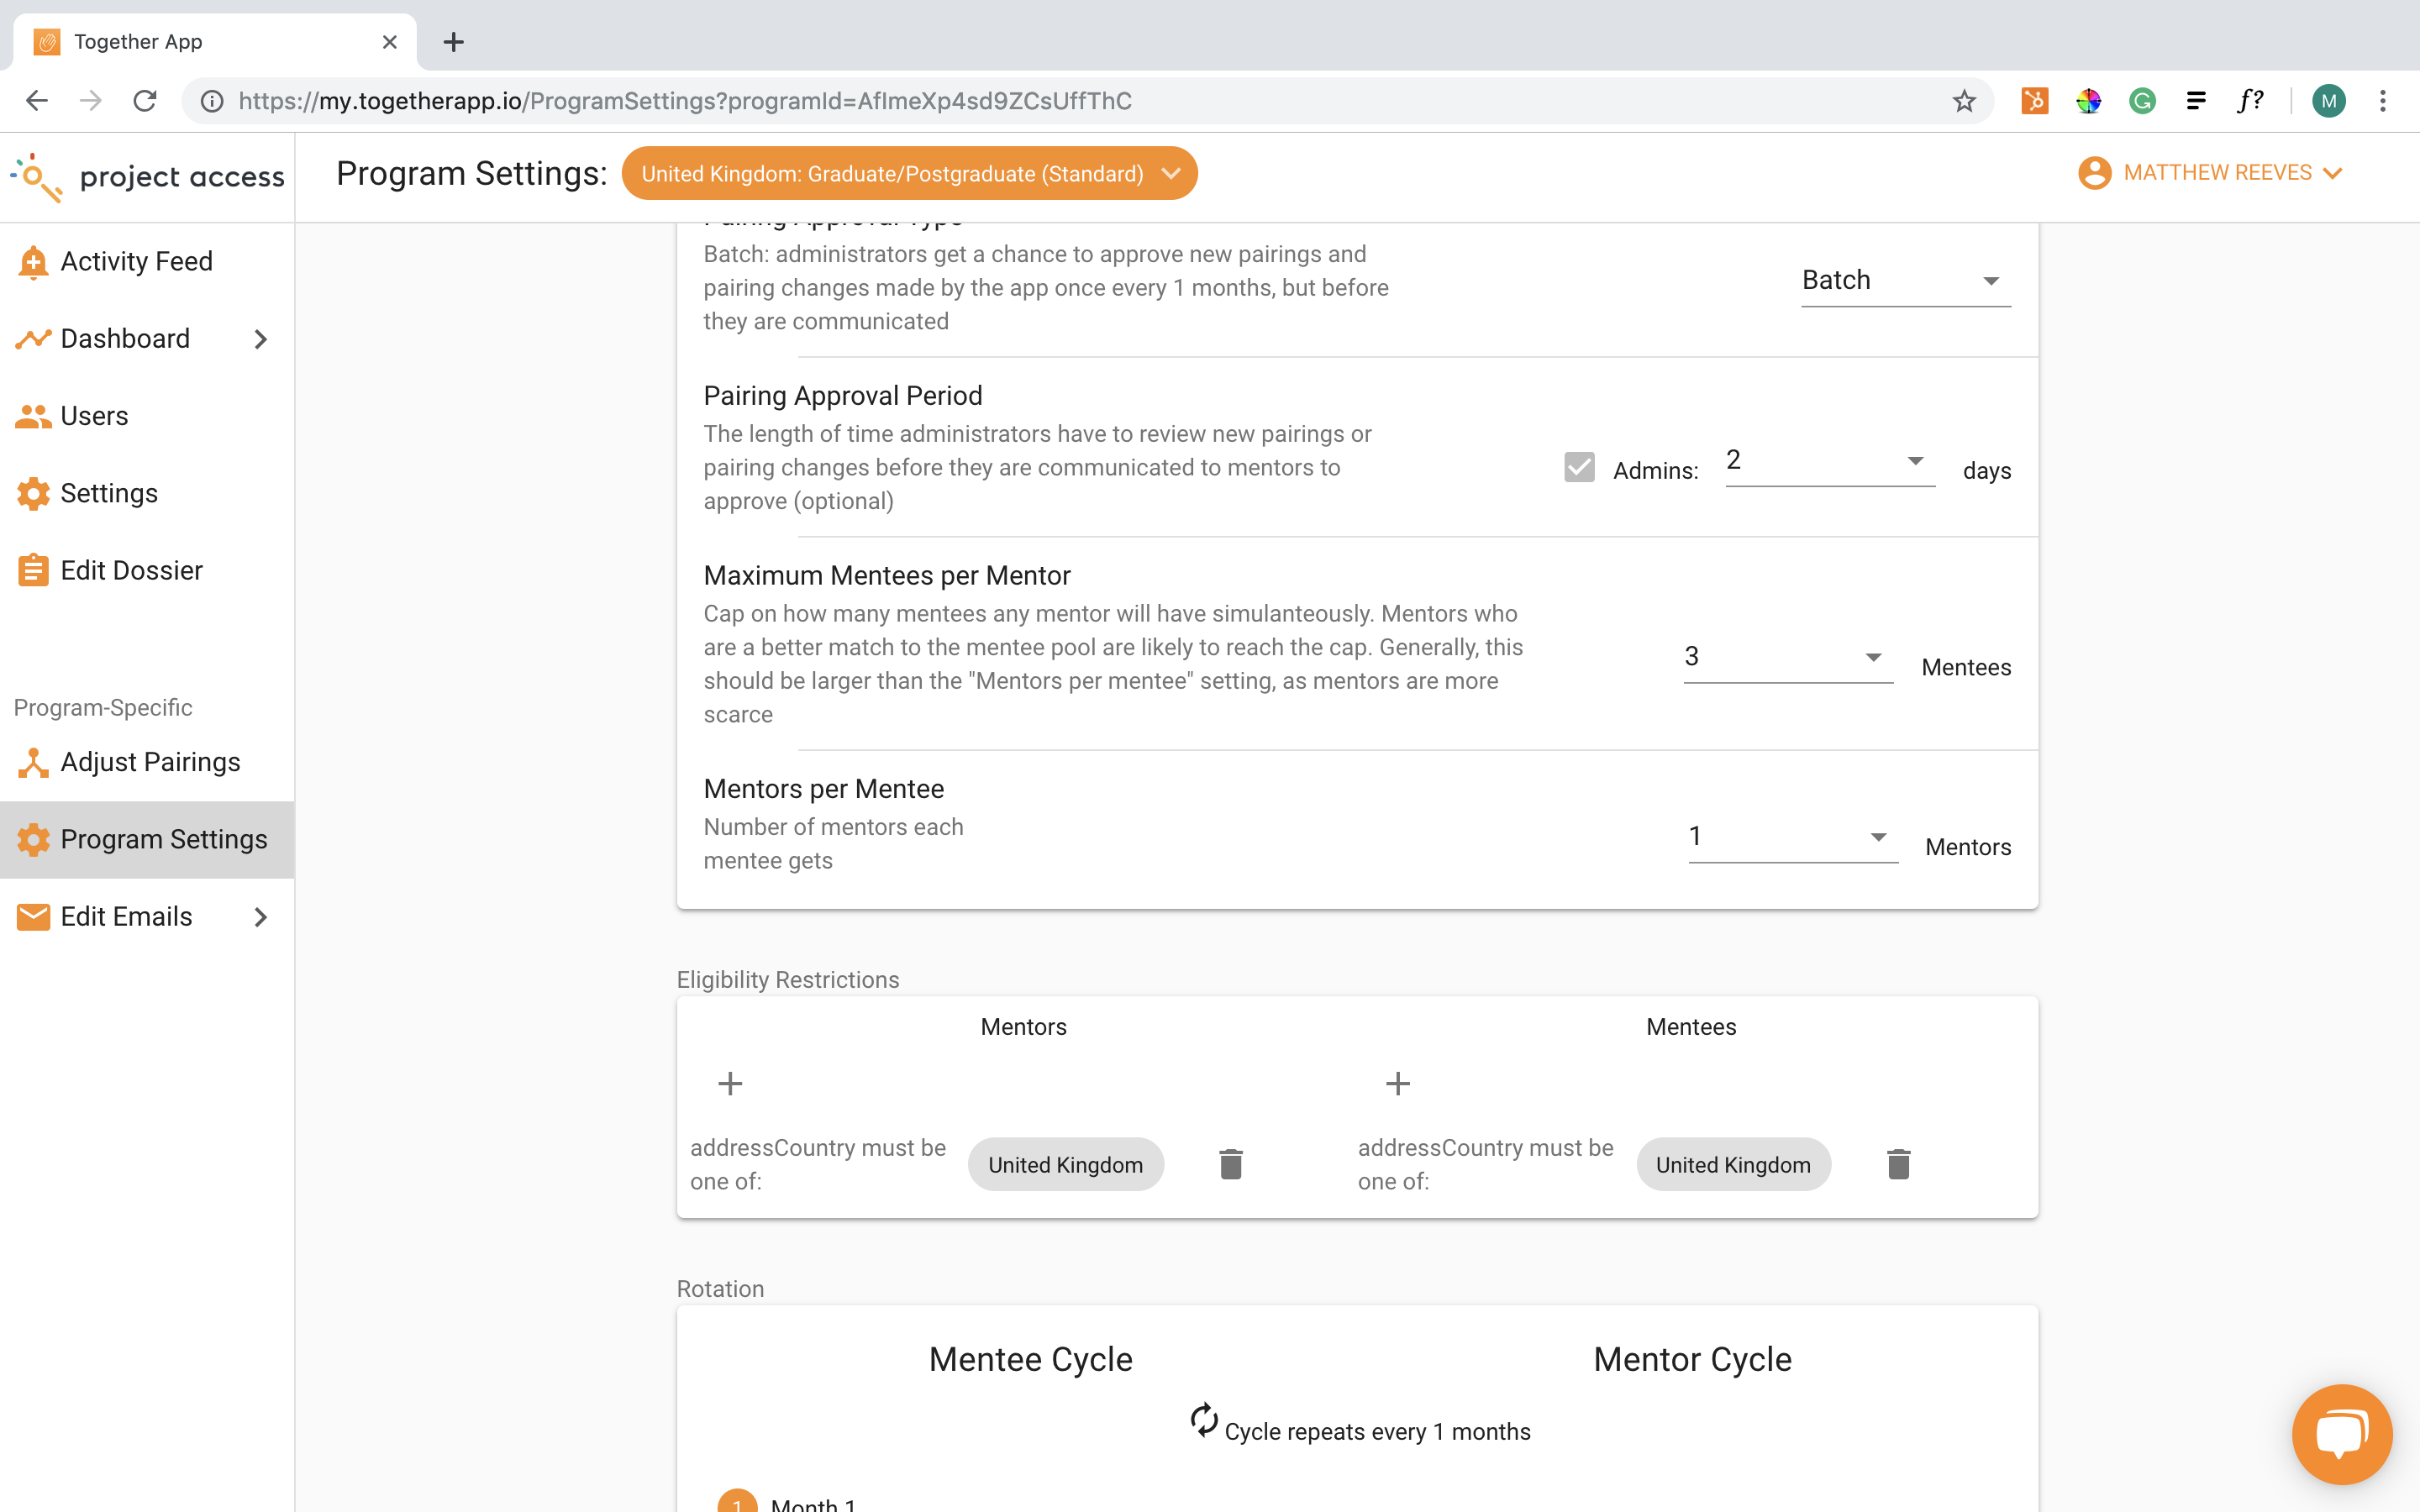The height and width of the screenshot is (1512, 2420).
Task: Open Adjust Pairings in sidebar
Action: click(x=150, y=762)
